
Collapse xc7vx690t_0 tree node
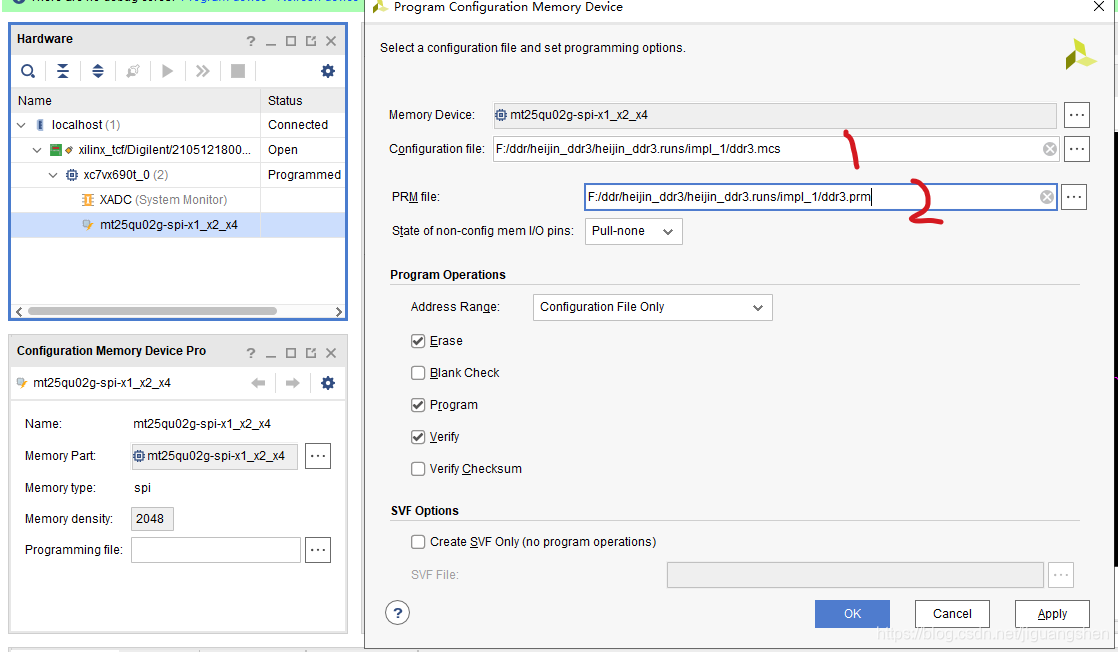53,175
